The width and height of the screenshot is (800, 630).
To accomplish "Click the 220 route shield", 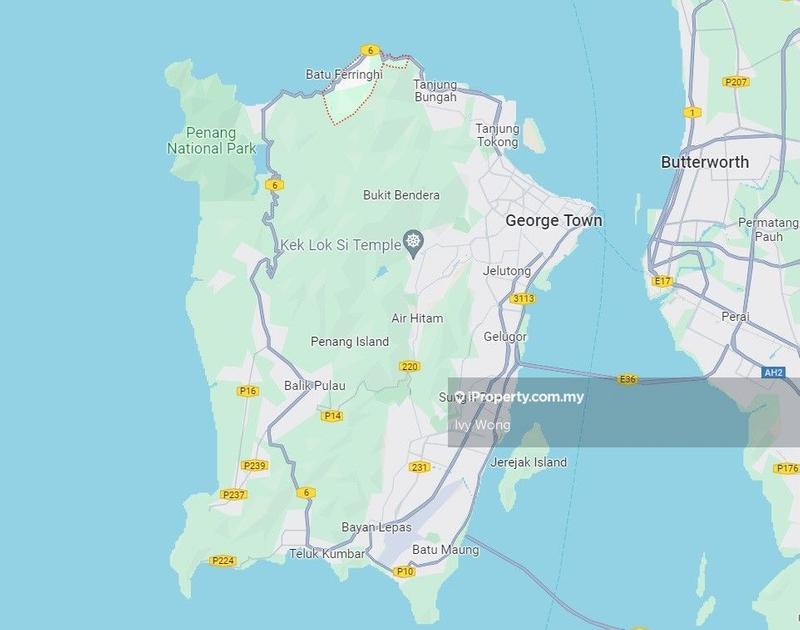I will 409,366.
